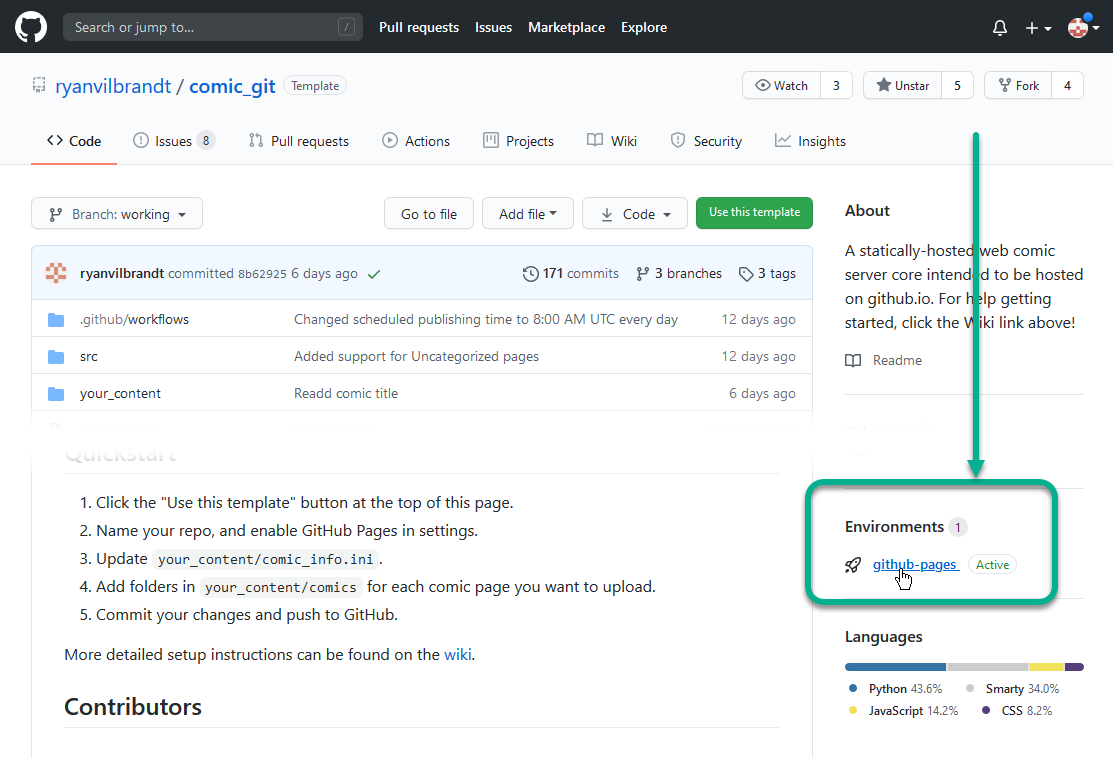Screen dimensions: 1113x758
Task: Switch to the repository Pull requests tab
Action: (x=299, y=141)
